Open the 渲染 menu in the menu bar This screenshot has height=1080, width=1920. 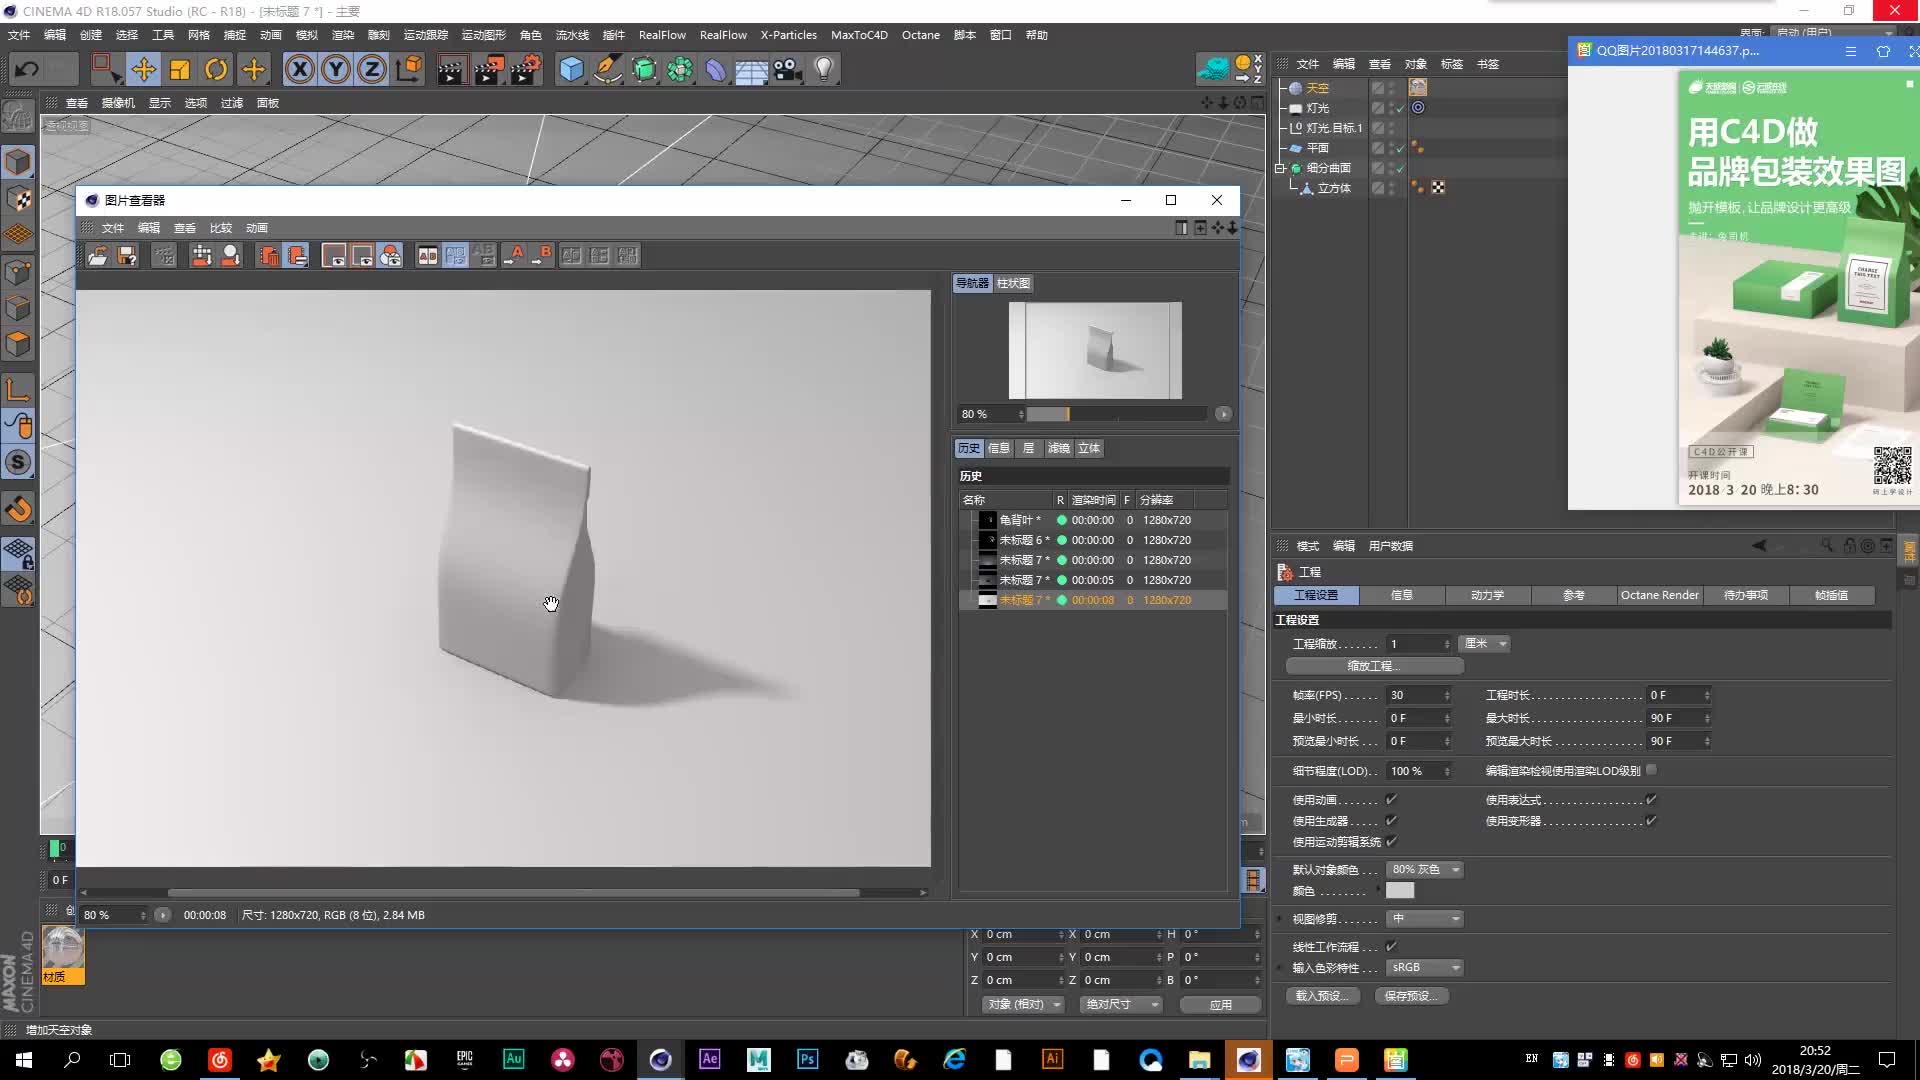click(x=344, y=34)
